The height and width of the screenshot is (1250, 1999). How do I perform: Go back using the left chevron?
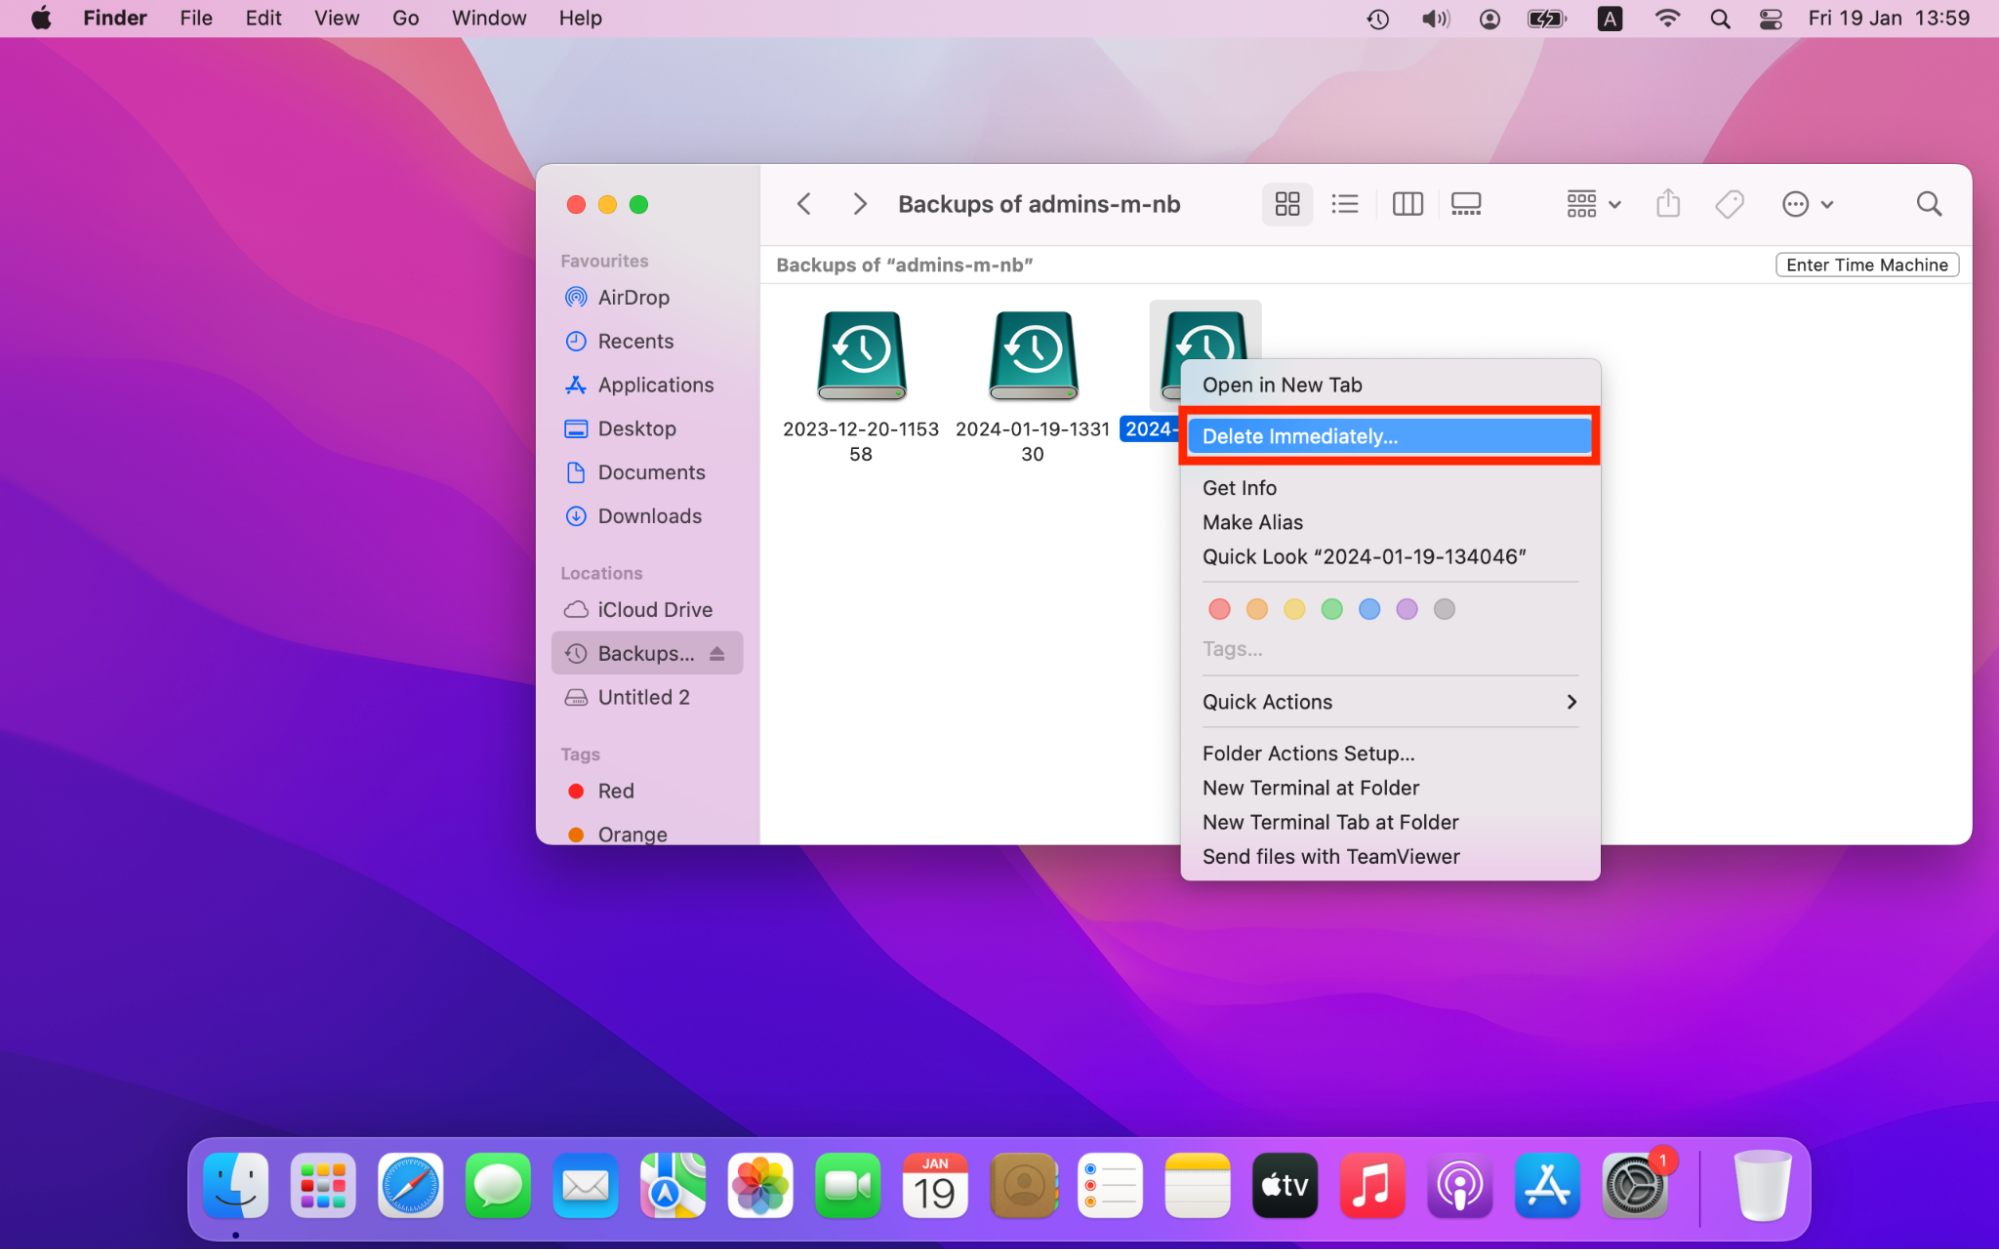pyautogui.click(x=804, y=204)
